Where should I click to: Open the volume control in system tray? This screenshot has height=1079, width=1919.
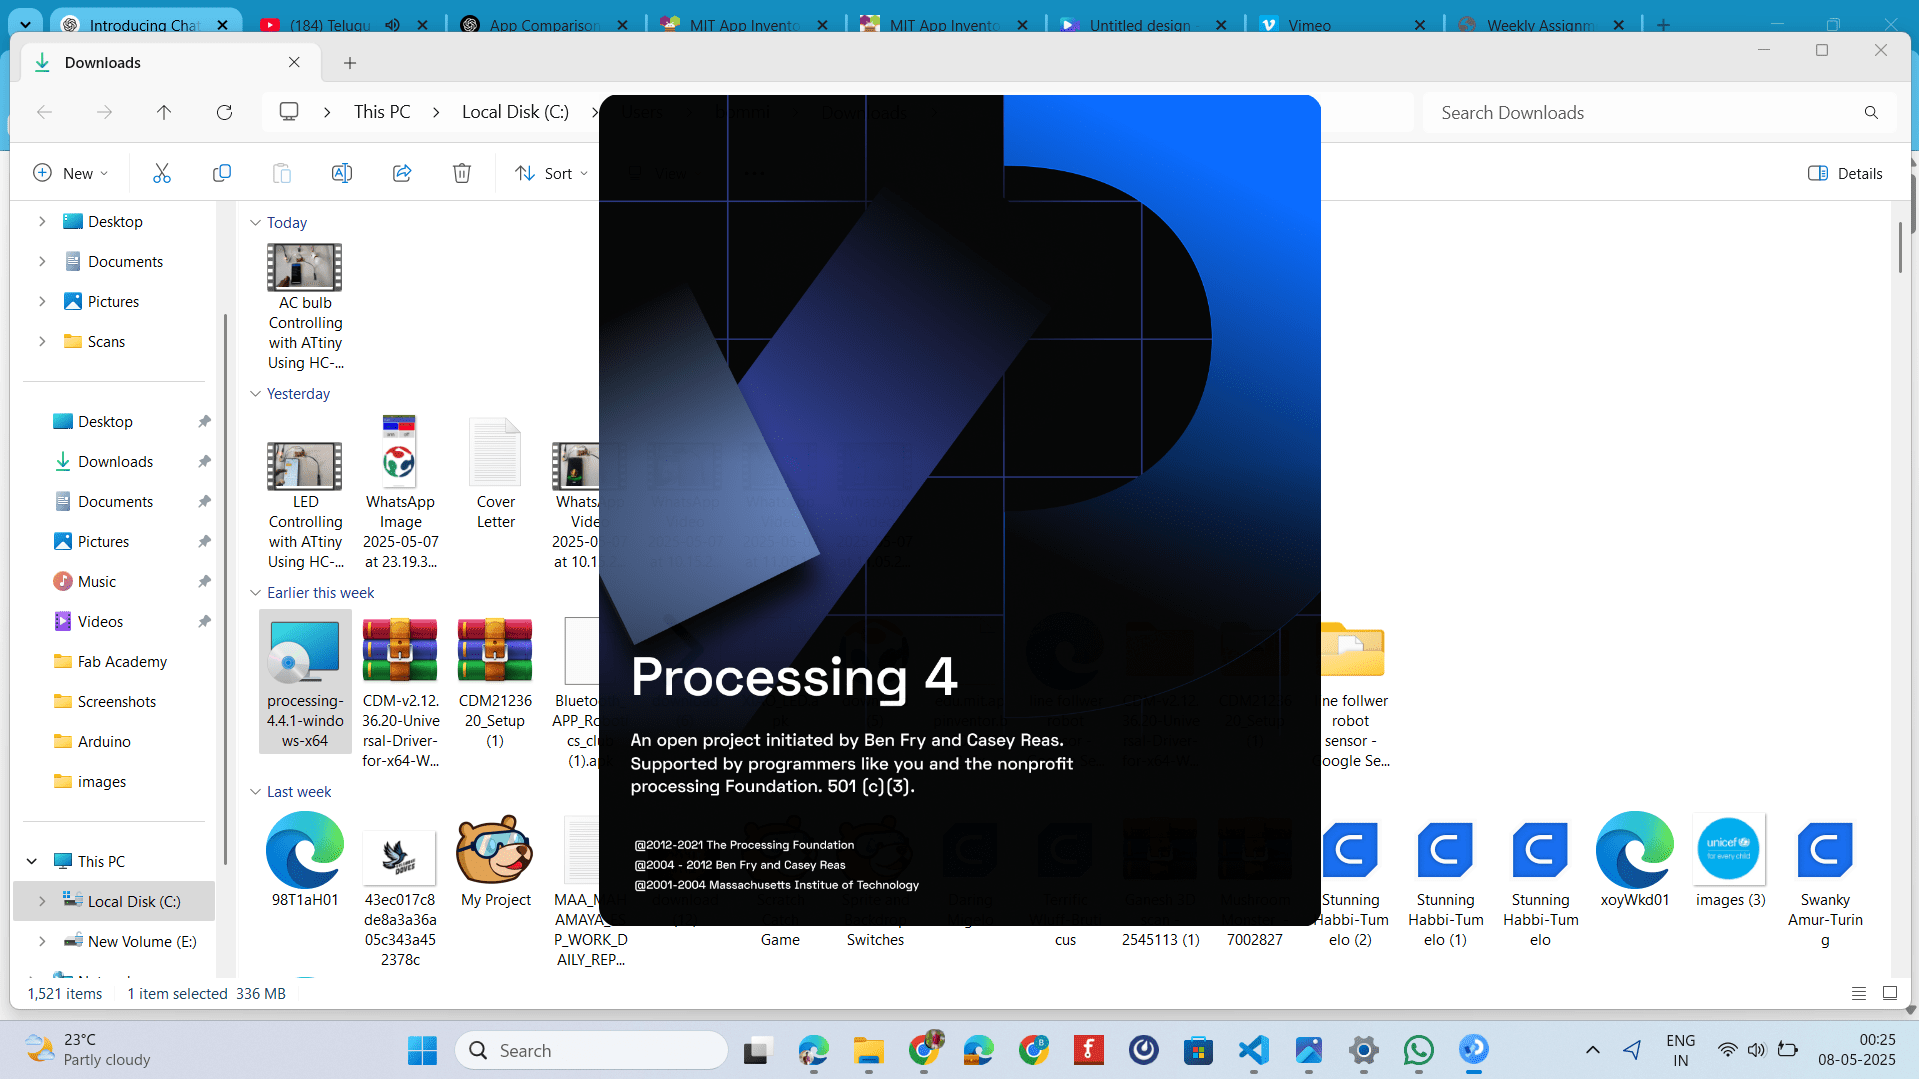[1757, 1050]
